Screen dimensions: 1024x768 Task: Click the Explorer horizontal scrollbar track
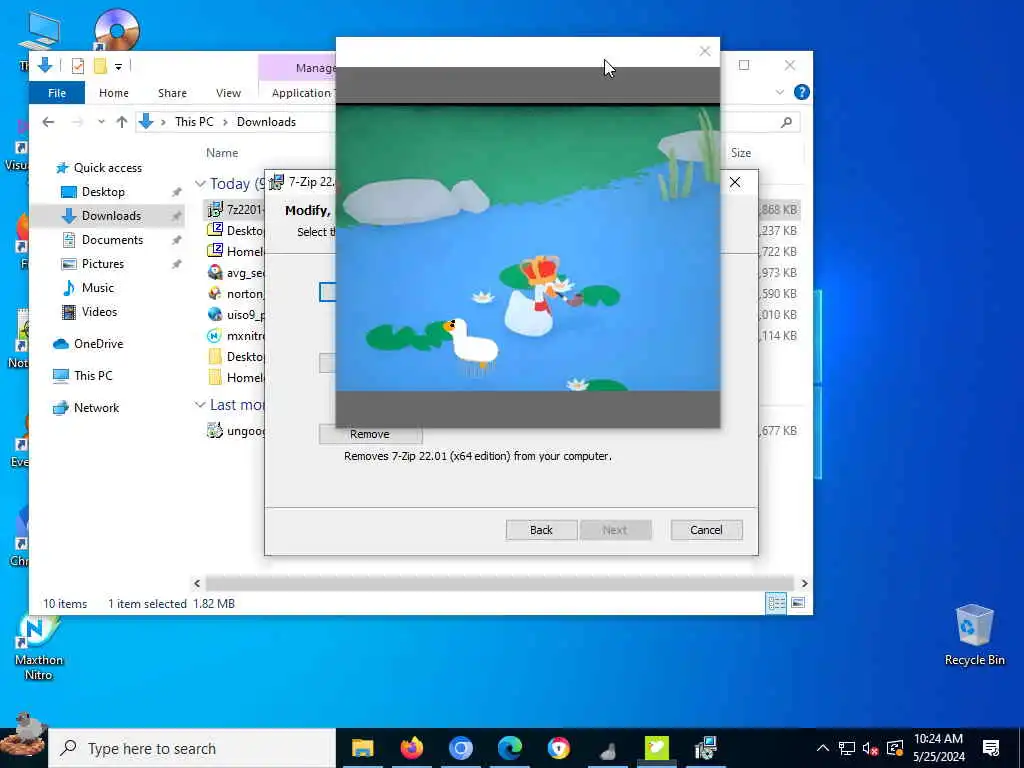[x=500, y=583]
